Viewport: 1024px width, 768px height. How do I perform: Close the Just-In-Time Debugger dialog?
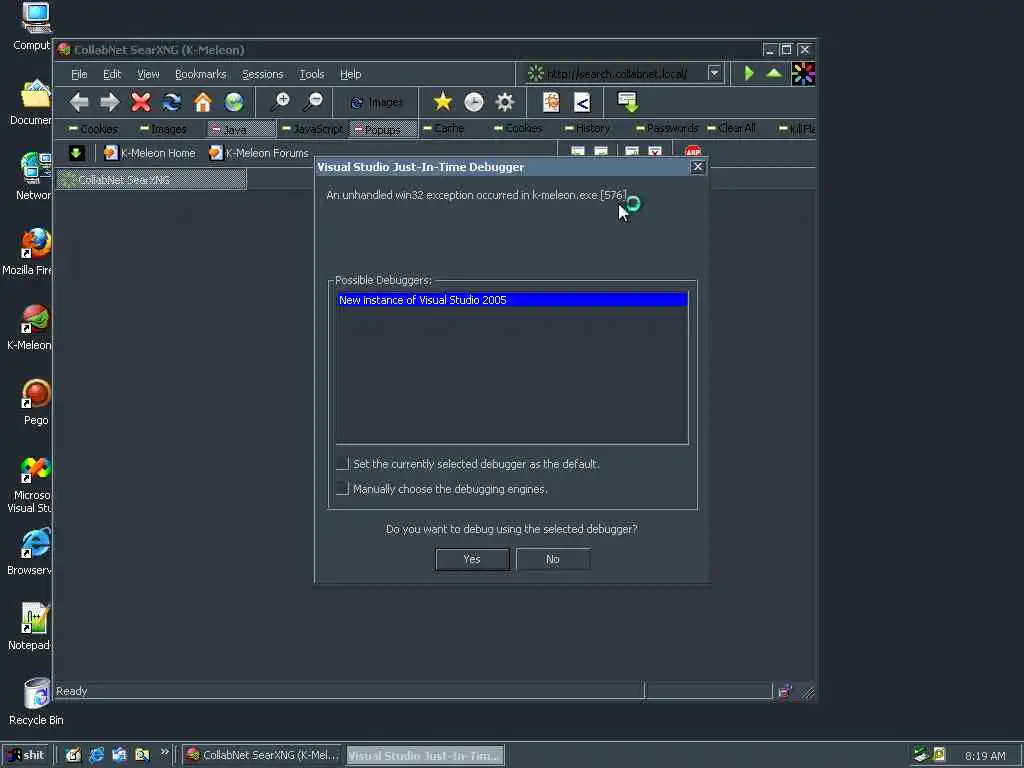(x=697, y=167)
